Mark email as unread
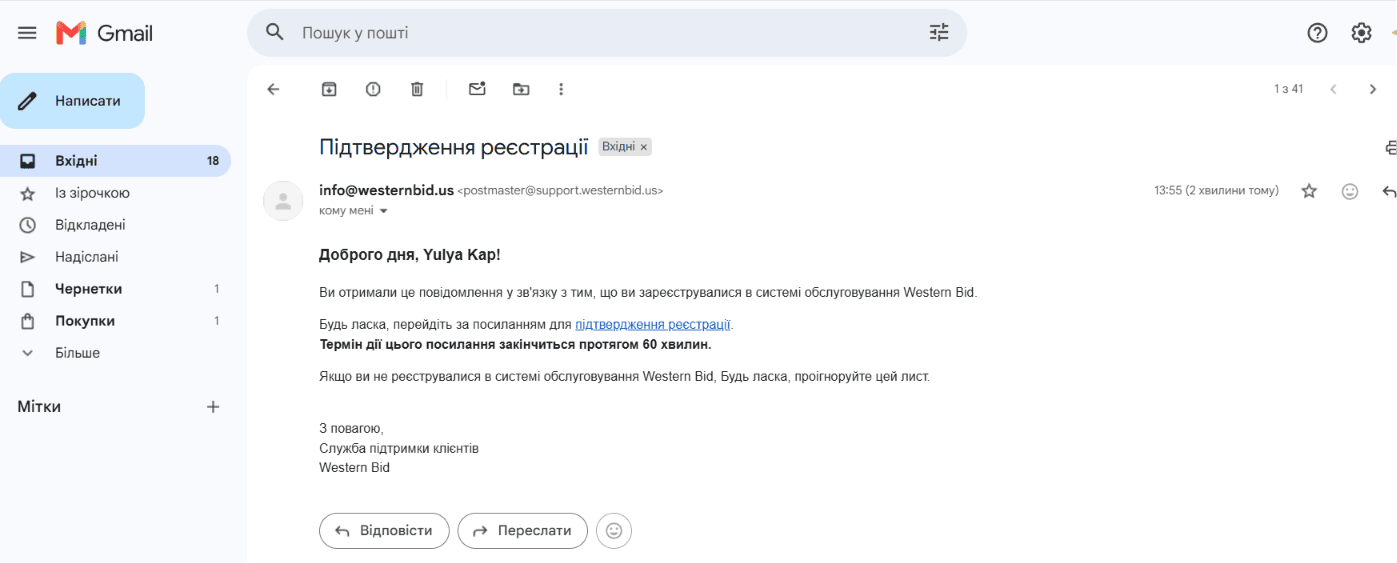The width and height of the screenshot is (1397, 563). (477, 89)
